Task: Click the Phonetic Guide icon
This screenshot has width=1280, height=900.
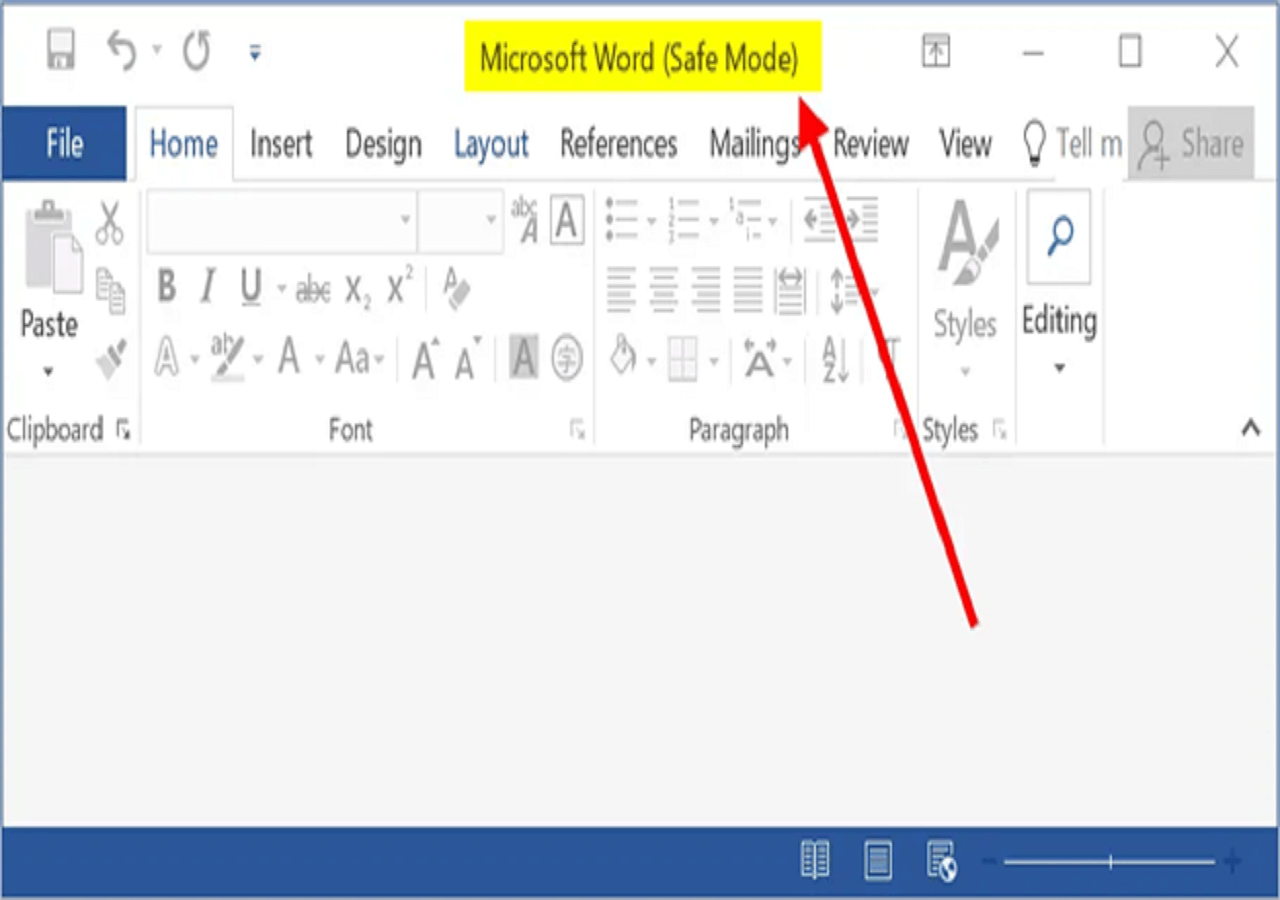Action: 524,220
